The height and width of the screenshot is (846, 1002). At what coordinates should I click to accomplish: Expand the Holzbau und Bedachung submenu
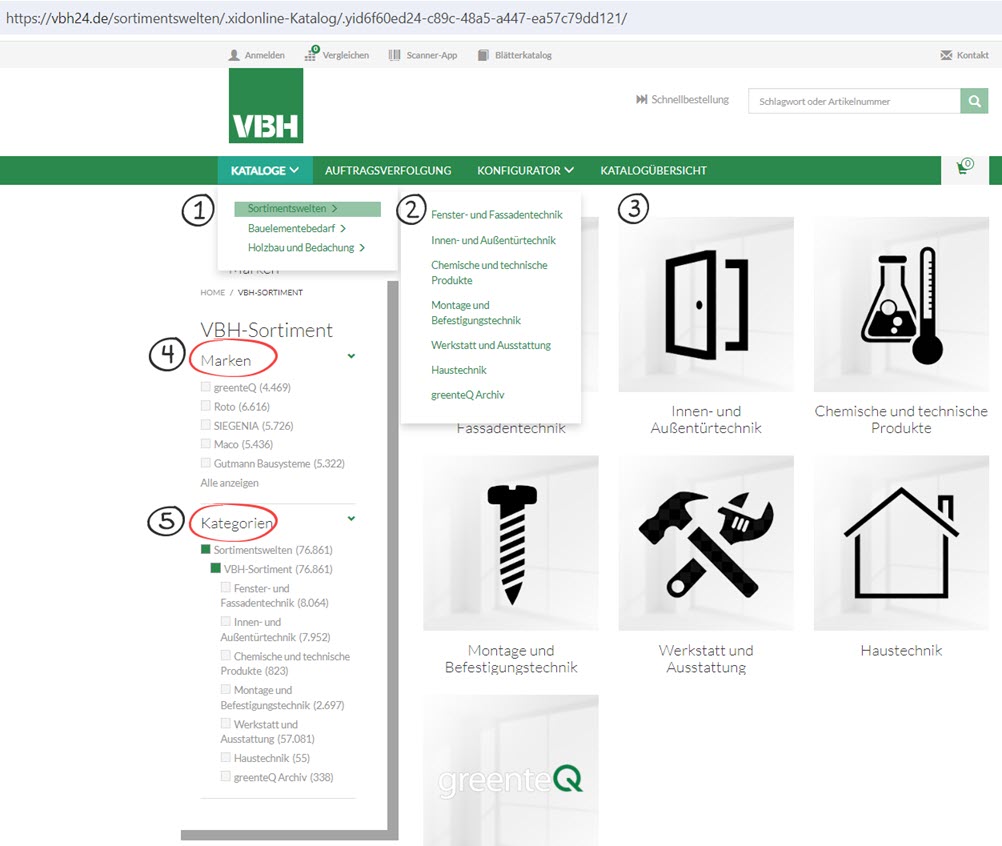click(x=307, y=247)
